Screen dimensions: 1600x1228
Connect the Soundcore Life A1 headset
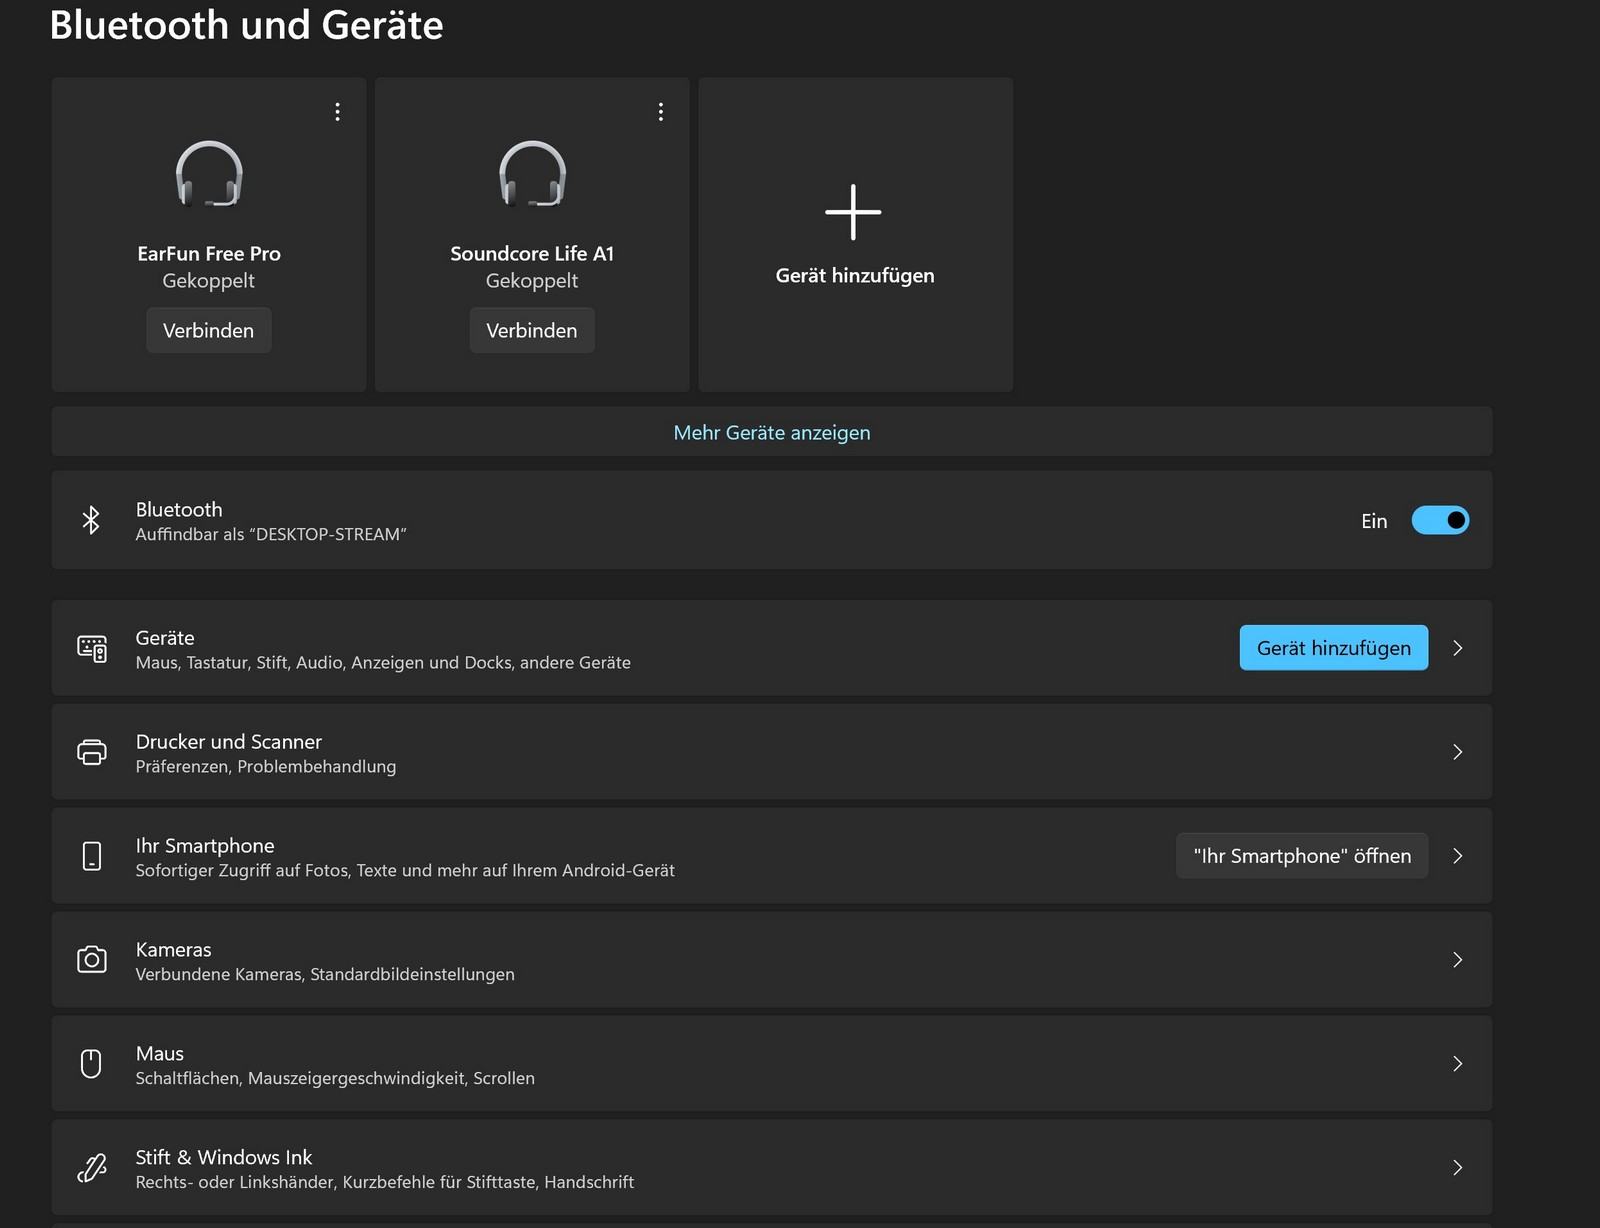532,330
